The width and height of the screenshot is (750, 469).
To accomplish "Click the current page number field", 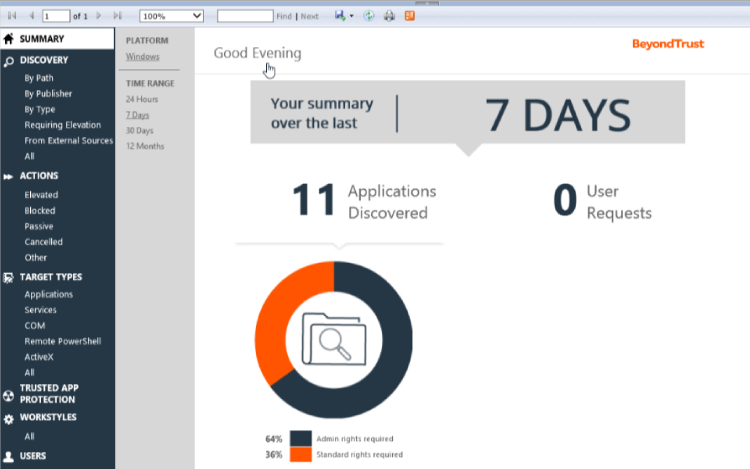I will (56, 16).
